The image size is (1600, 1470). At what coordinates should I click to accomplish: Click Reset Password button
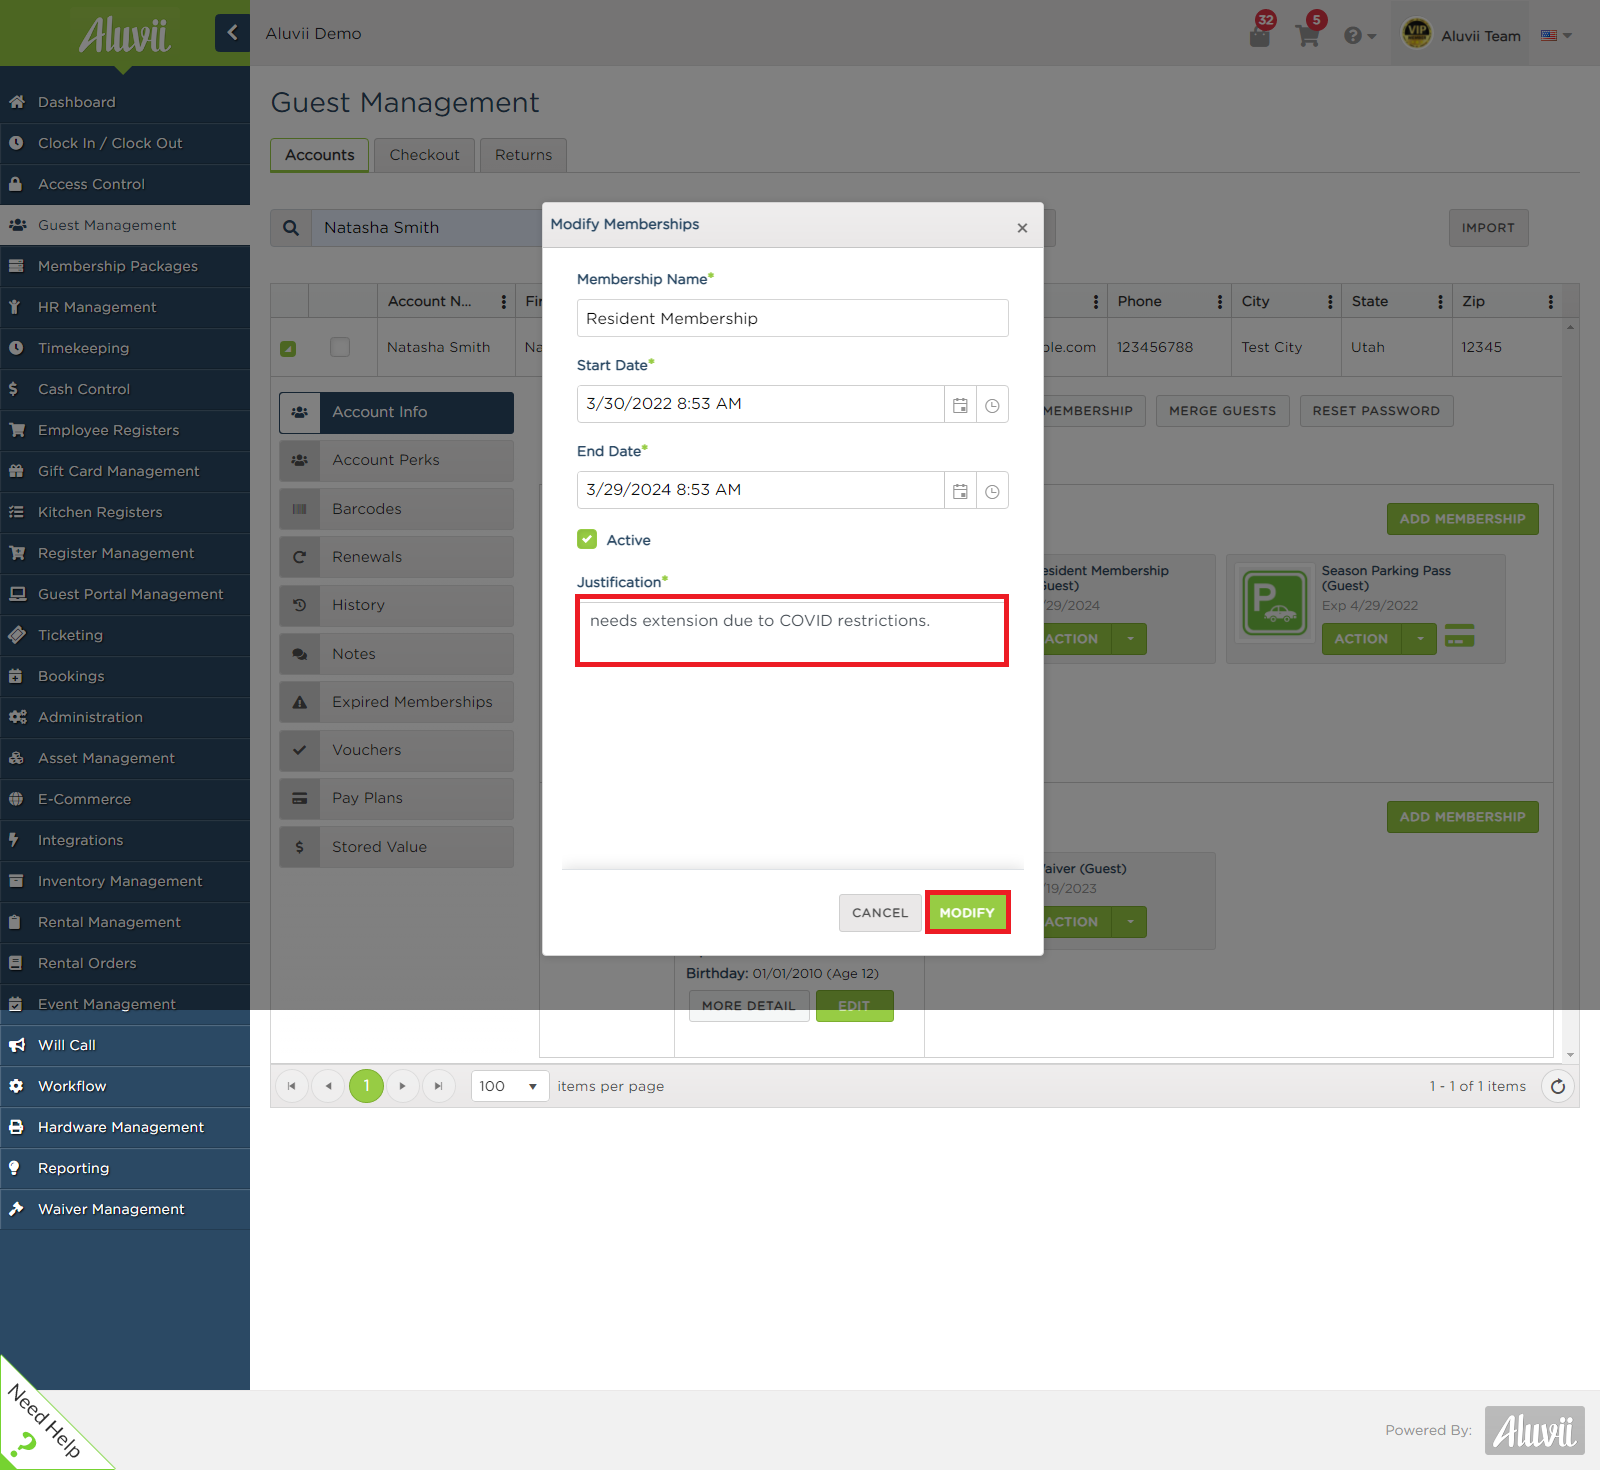[x=1376, y=411]
